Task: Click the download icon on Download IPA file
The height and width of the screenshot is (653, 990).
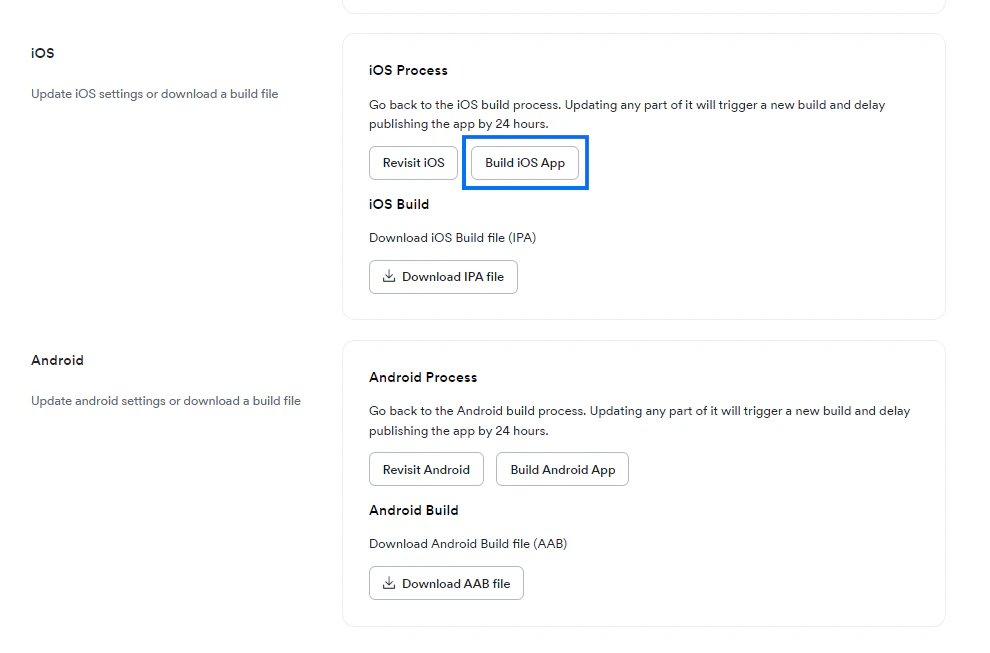Action: tap(388, 276)
